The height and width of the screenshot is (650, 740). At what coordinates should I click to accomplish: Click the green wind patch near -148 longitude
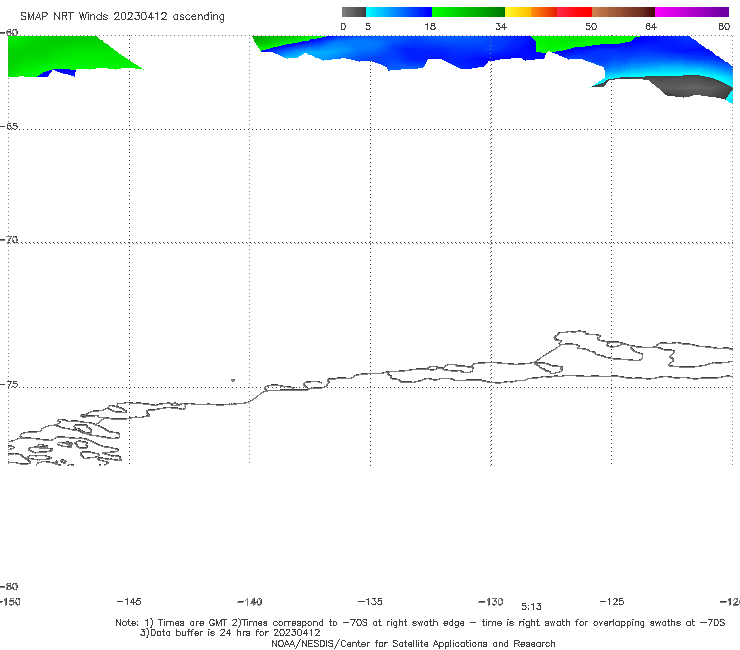[61, 54]
